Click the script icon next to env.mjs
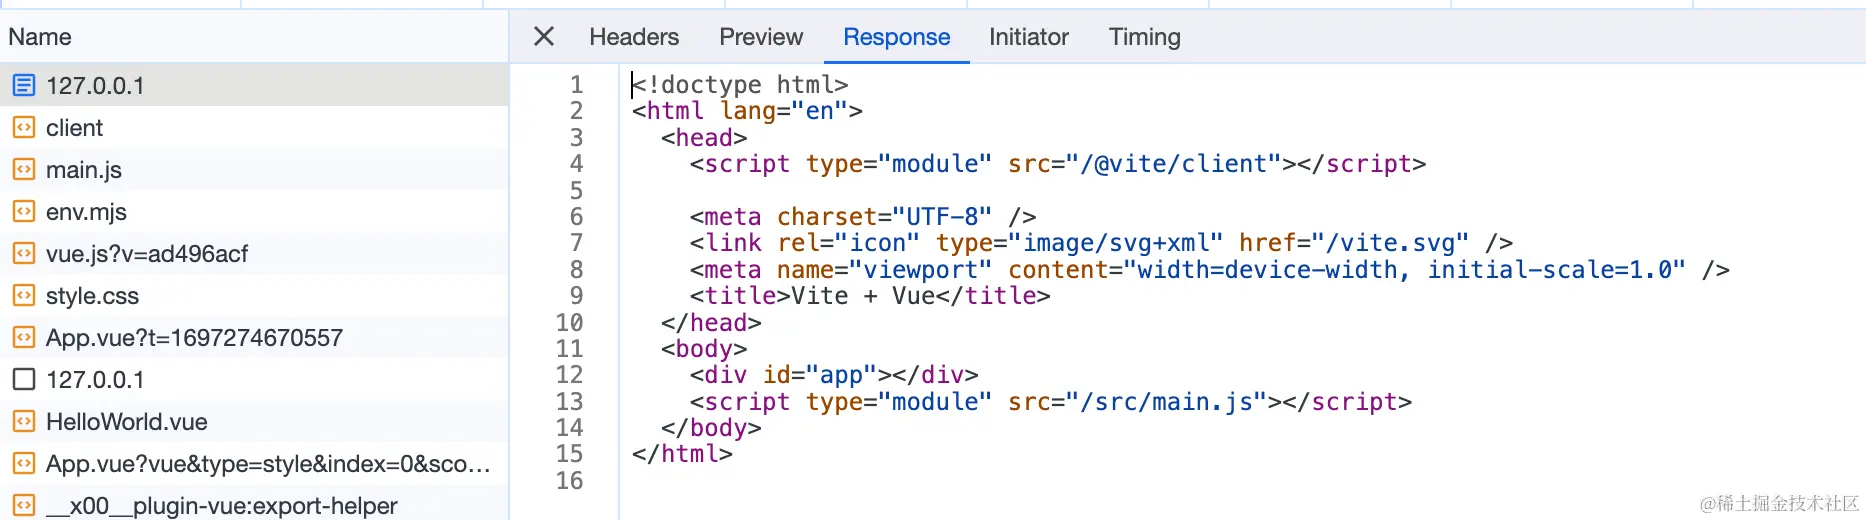The image size is (1866, 520). (x=24, y=211)
